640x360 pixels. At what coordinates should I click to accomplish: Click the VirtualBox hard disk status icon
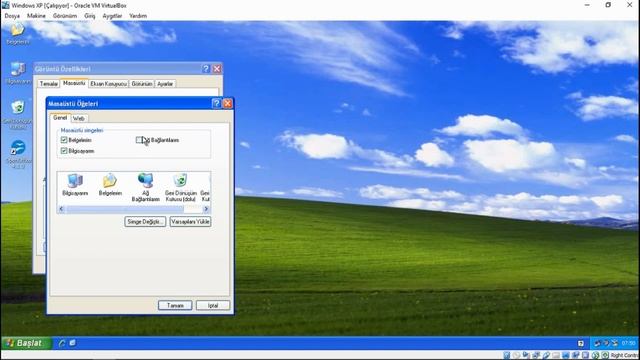click(x=507, y=355)
